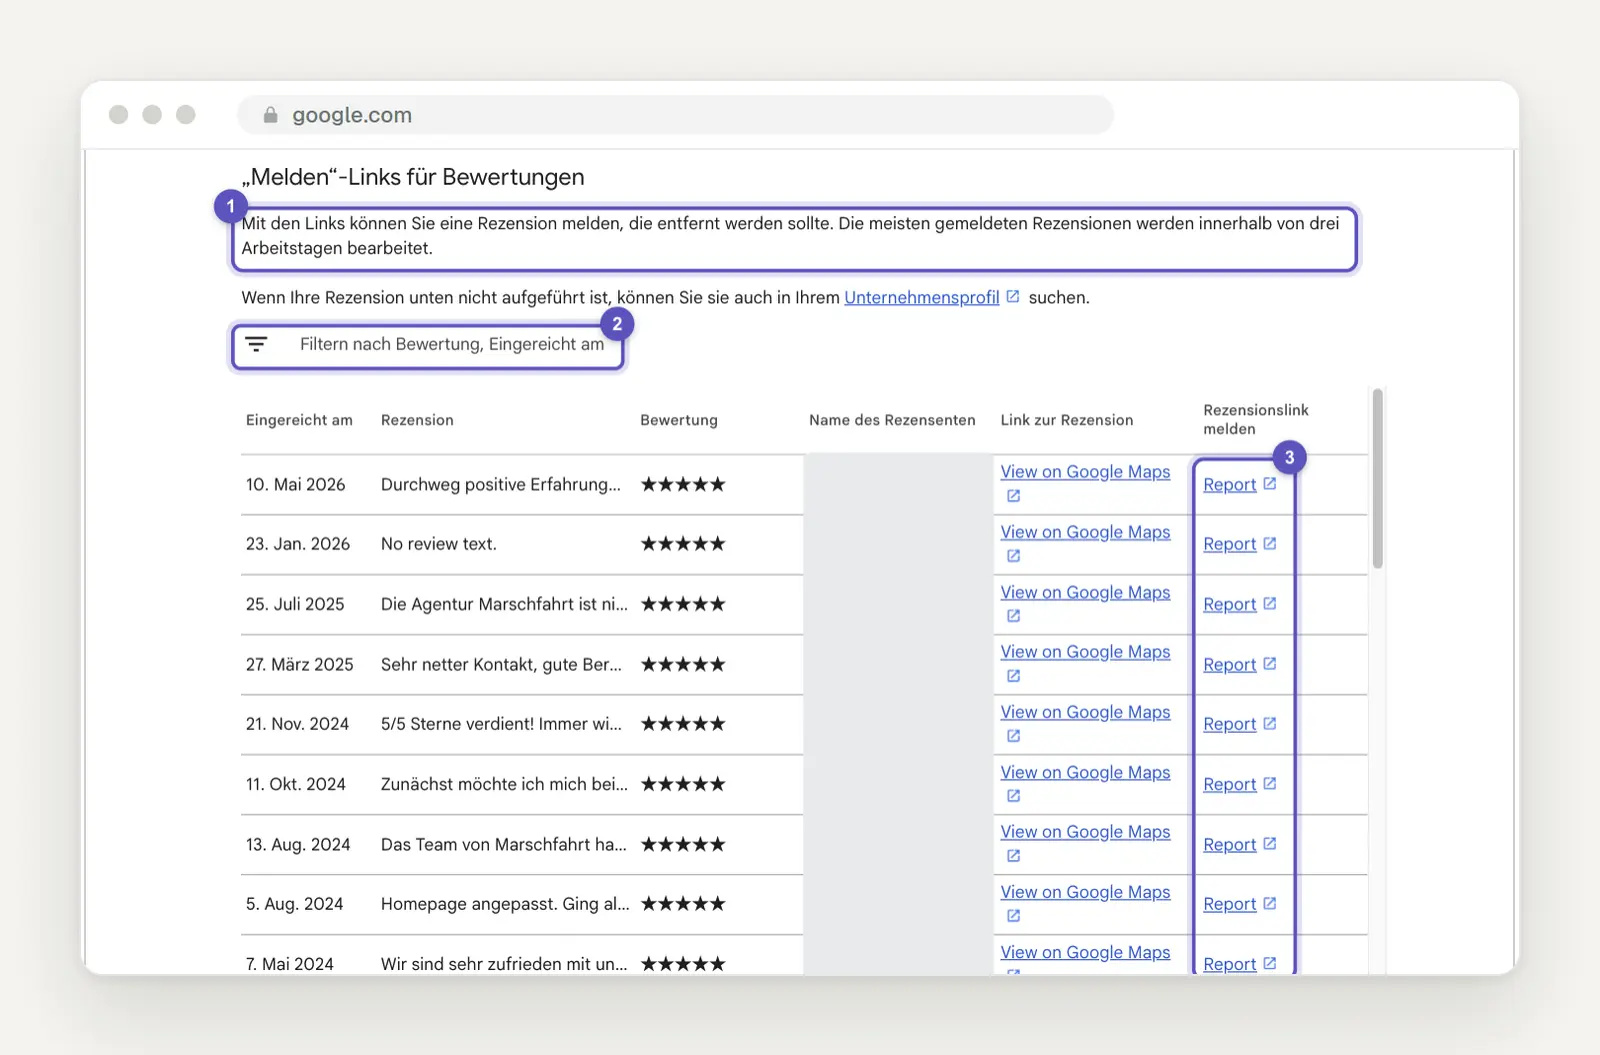1600x1055 pixels.
Task: Select review 'Homepage angepasst. Ging al...'
Action: pyautogui.click(x=505, y=904)
